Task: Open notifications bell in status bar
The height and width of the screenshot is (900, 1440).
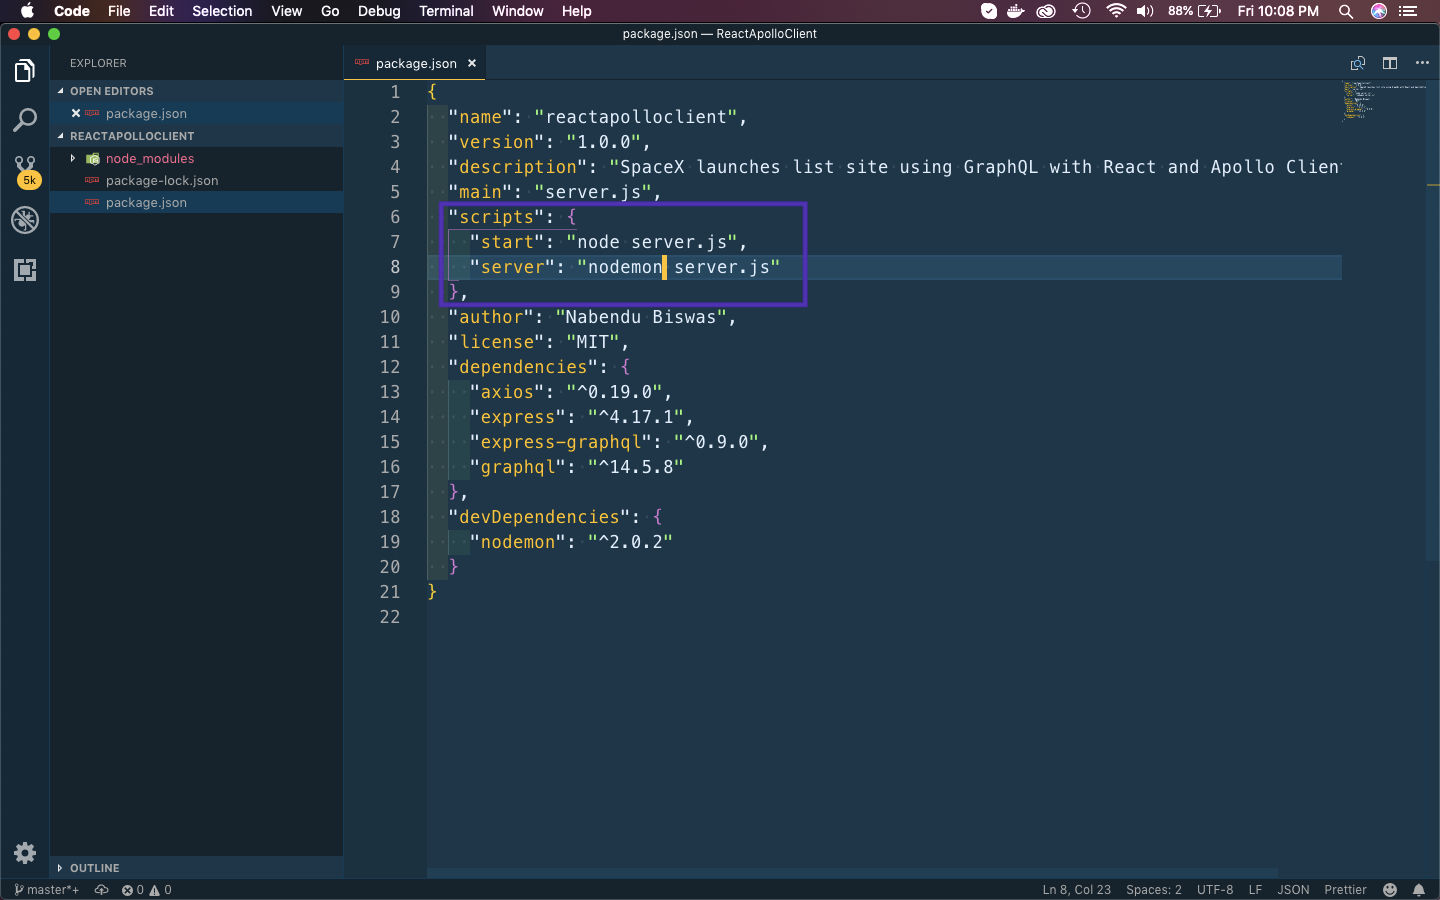Action: click(x=1419, y=889)
